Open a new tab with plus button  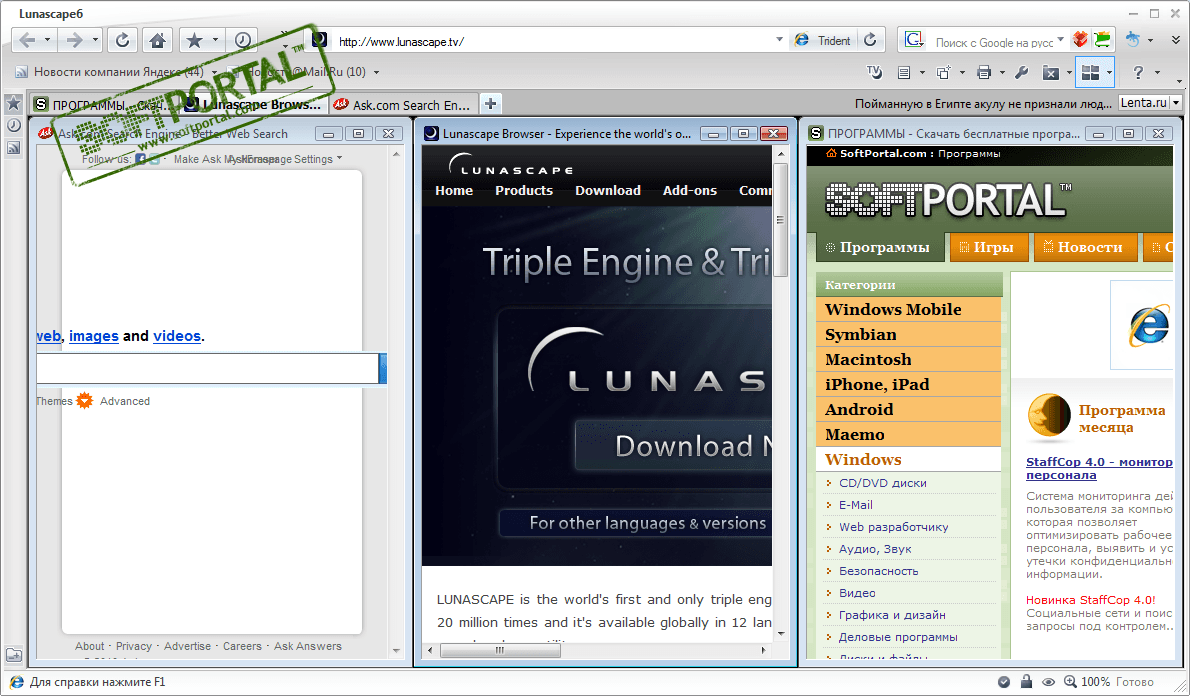coord(491,104)
